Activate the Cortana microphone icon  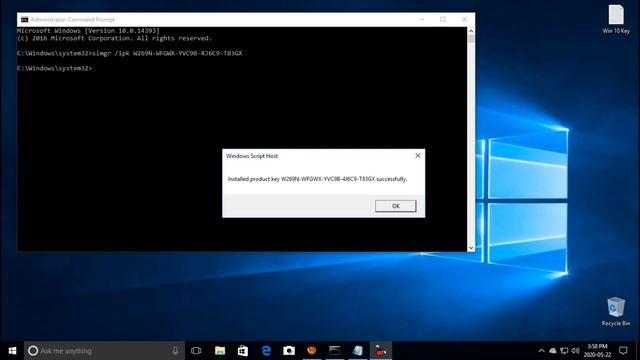coord(175,351)
